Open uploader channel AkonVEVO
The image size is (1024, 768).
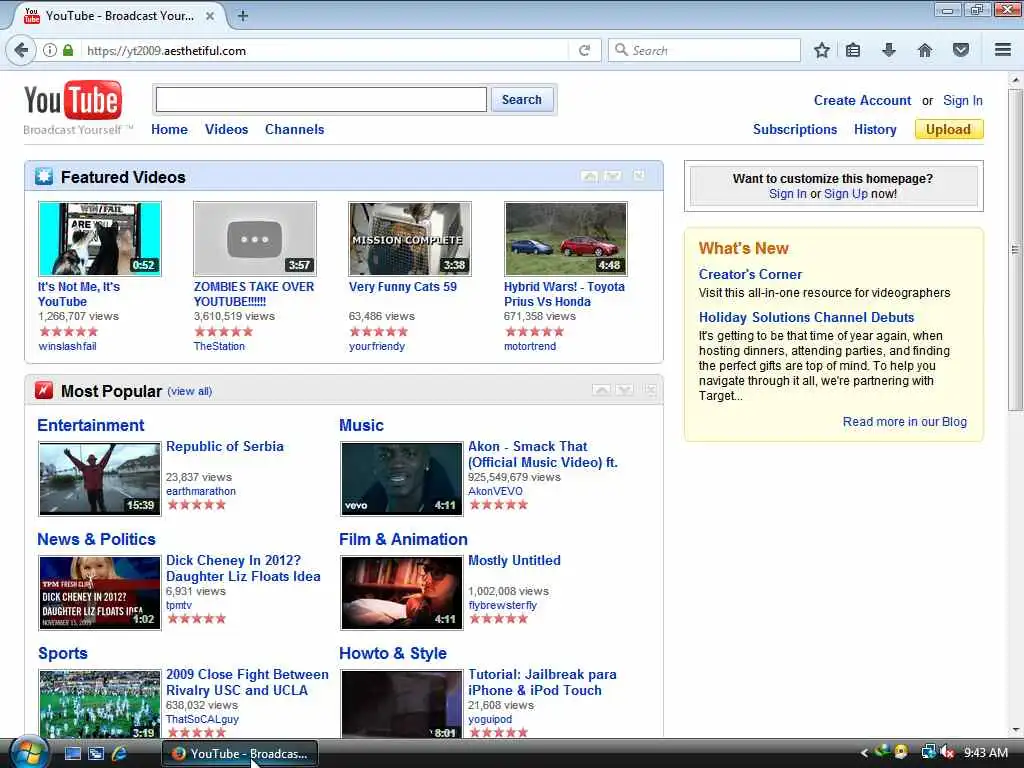[x=495, y=491]
